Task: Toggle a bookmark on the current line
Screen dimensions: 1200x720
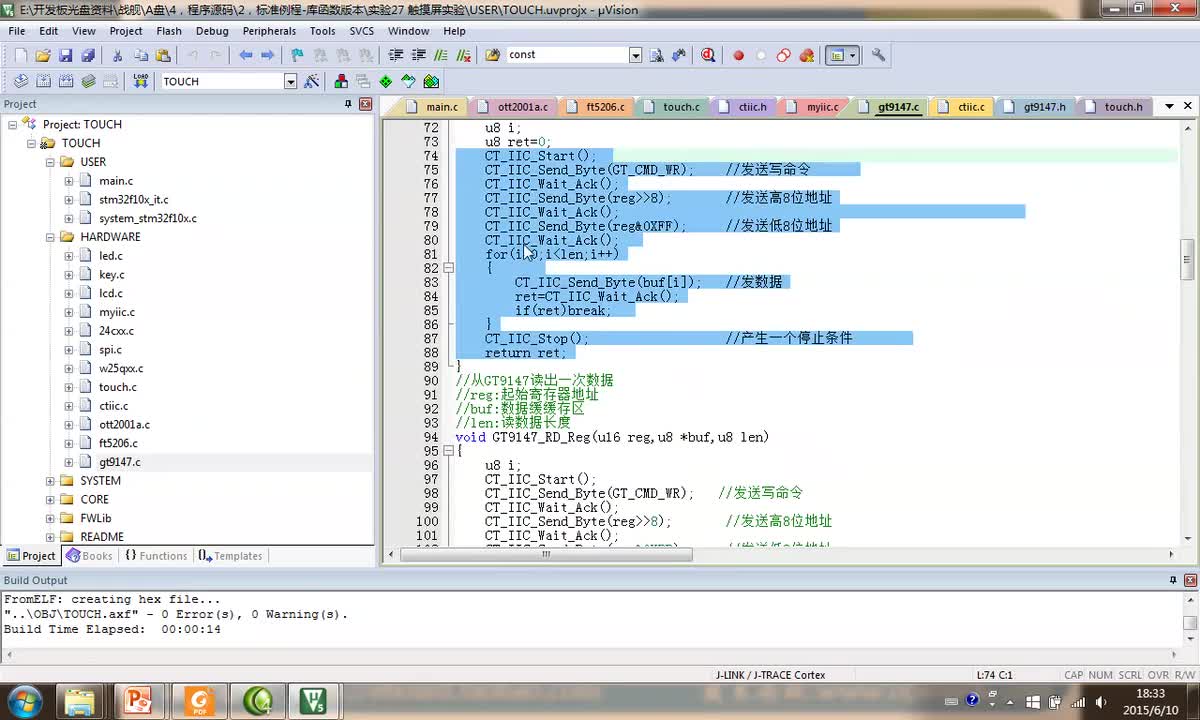Action: click(297, 55)
